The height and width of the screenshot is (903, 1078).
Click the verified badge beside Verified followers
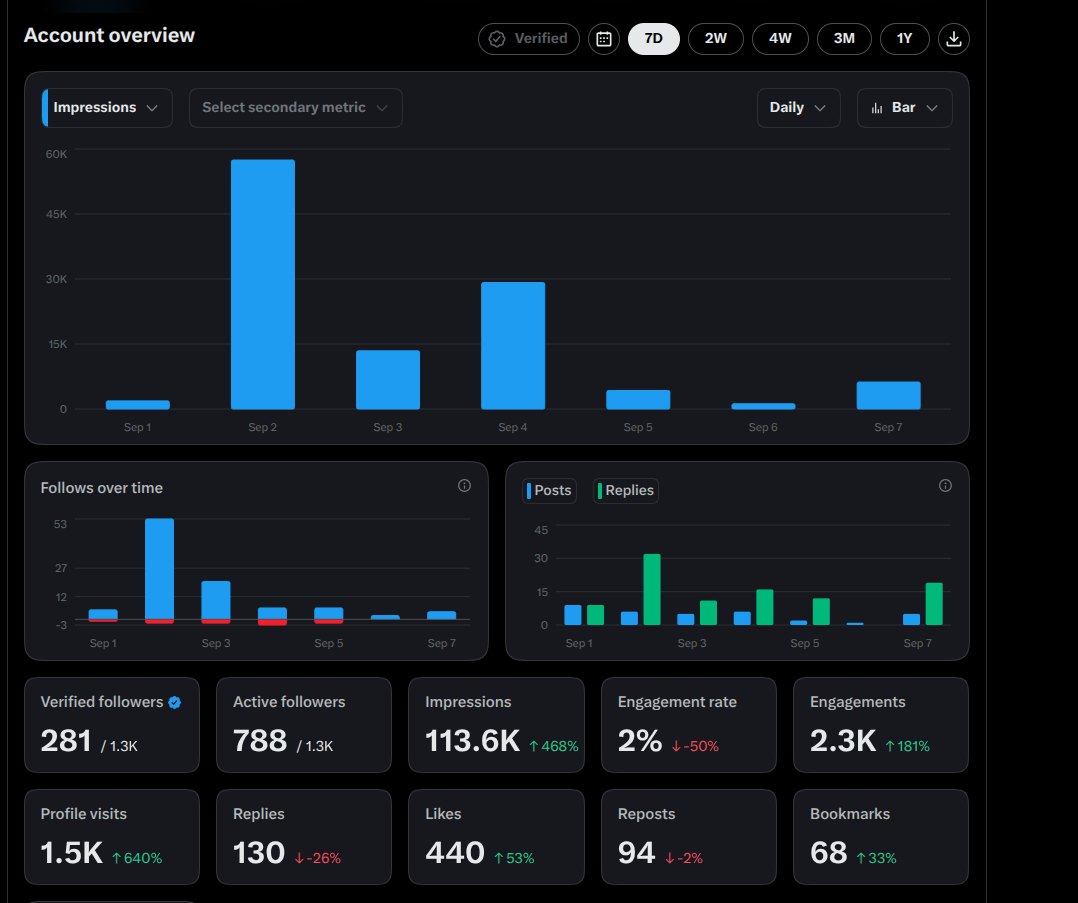coord(175,702)
